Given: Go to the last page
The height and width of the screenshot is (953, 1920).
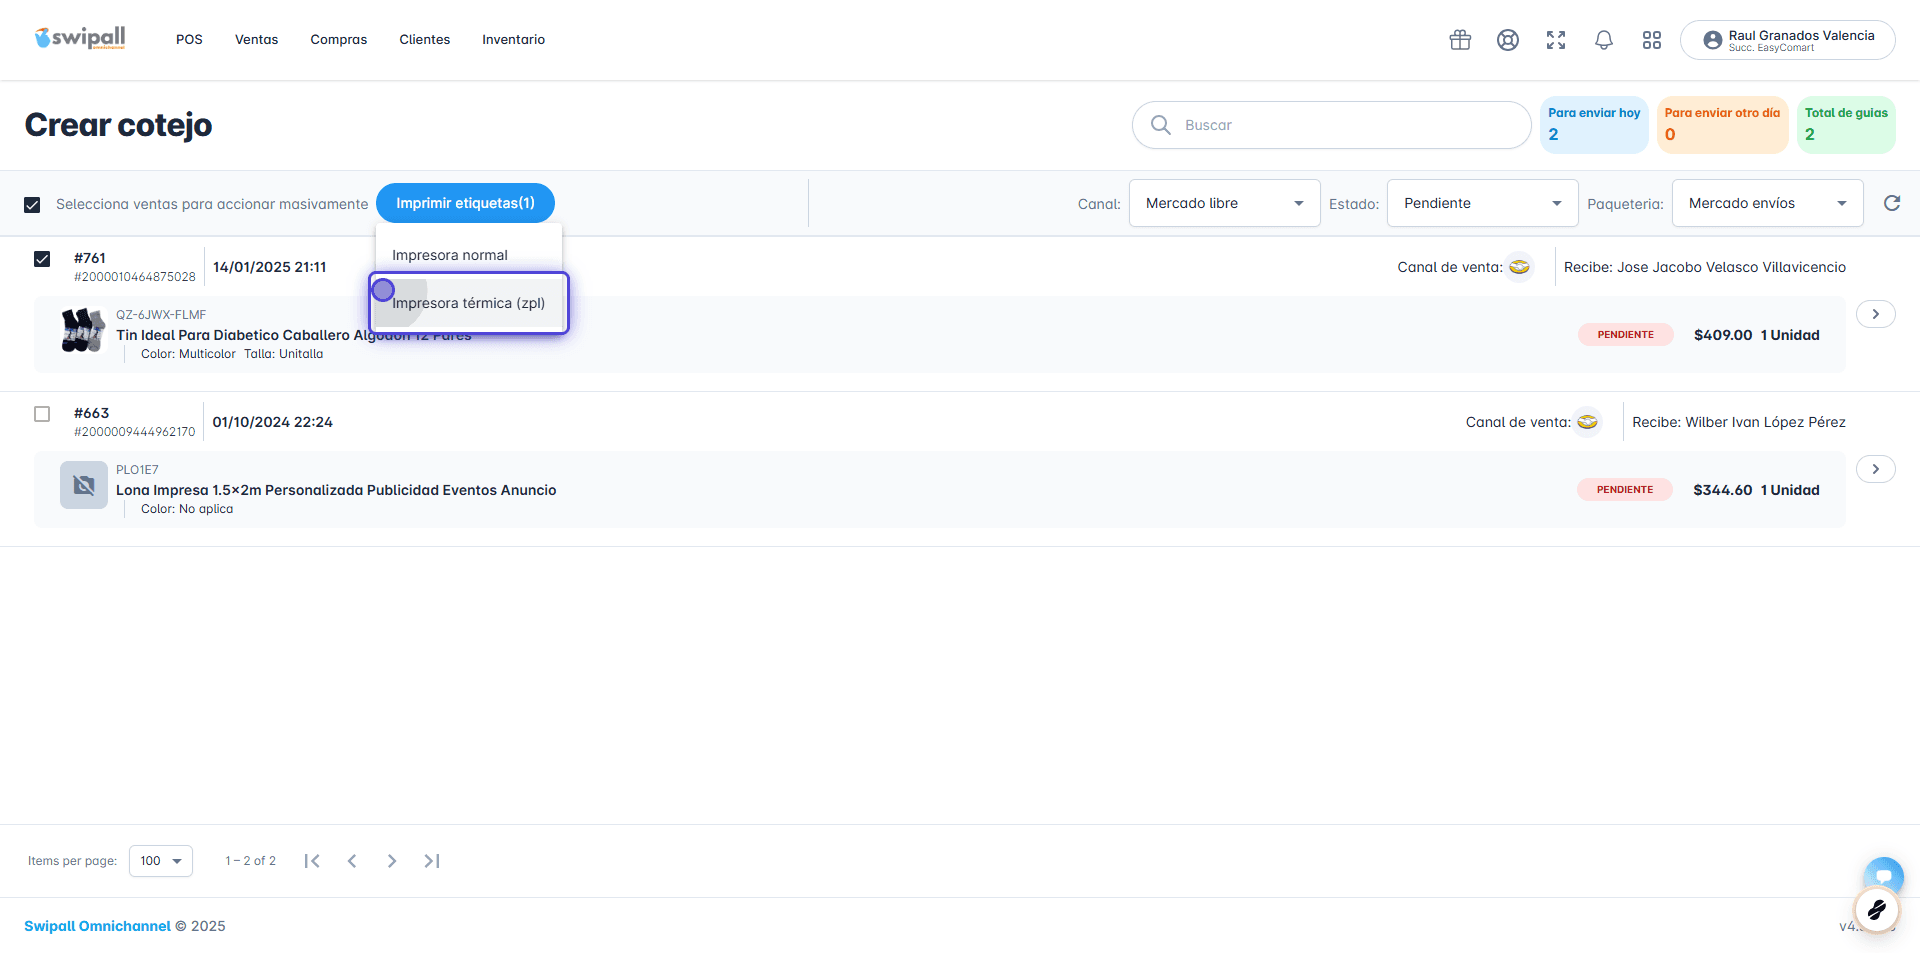Looking at the screenshot, I should click(432, 861).
